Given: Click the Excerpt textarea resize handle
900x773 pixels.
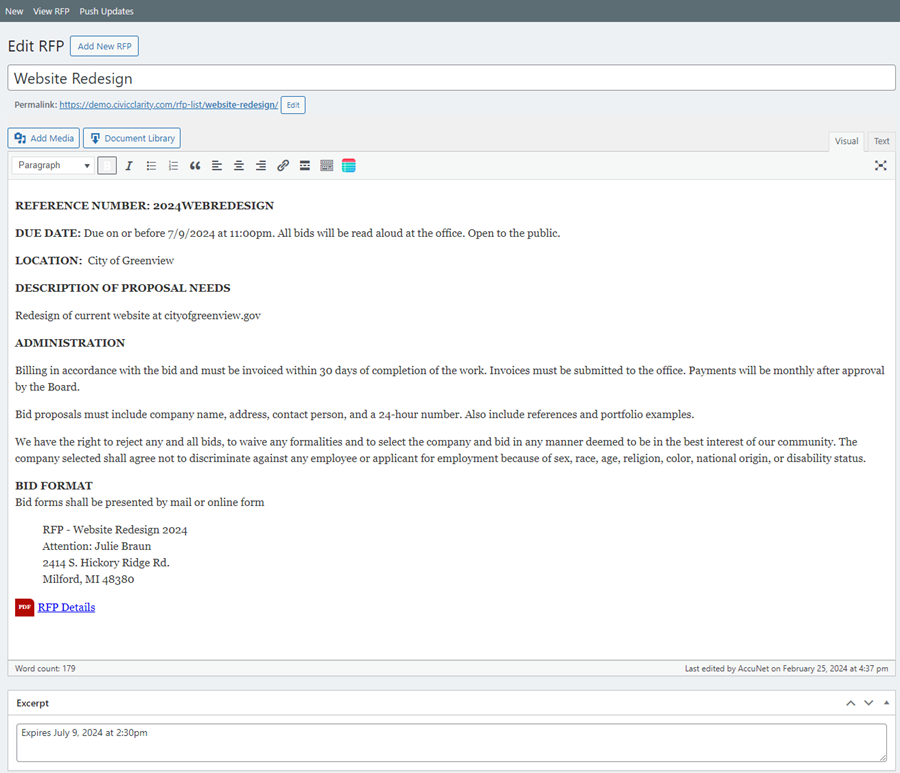Looking at the screenshot, I should [x=882, y=758].
